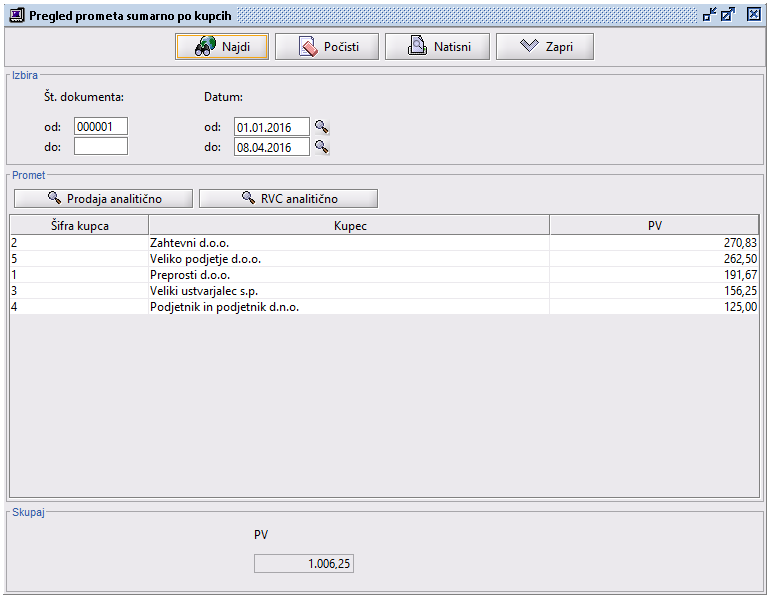Click the document number 'od' field
This screenshot has height=599, width=772.
click(101, 127)
